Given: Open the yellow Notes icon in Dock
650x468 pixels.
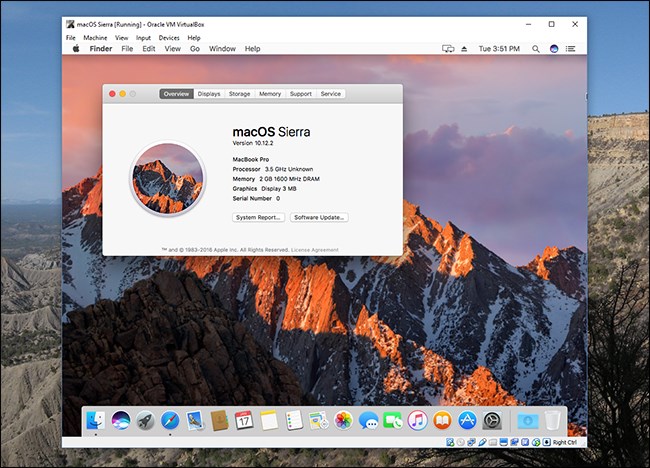Looking at the screenshot, I should coord(269,420).
